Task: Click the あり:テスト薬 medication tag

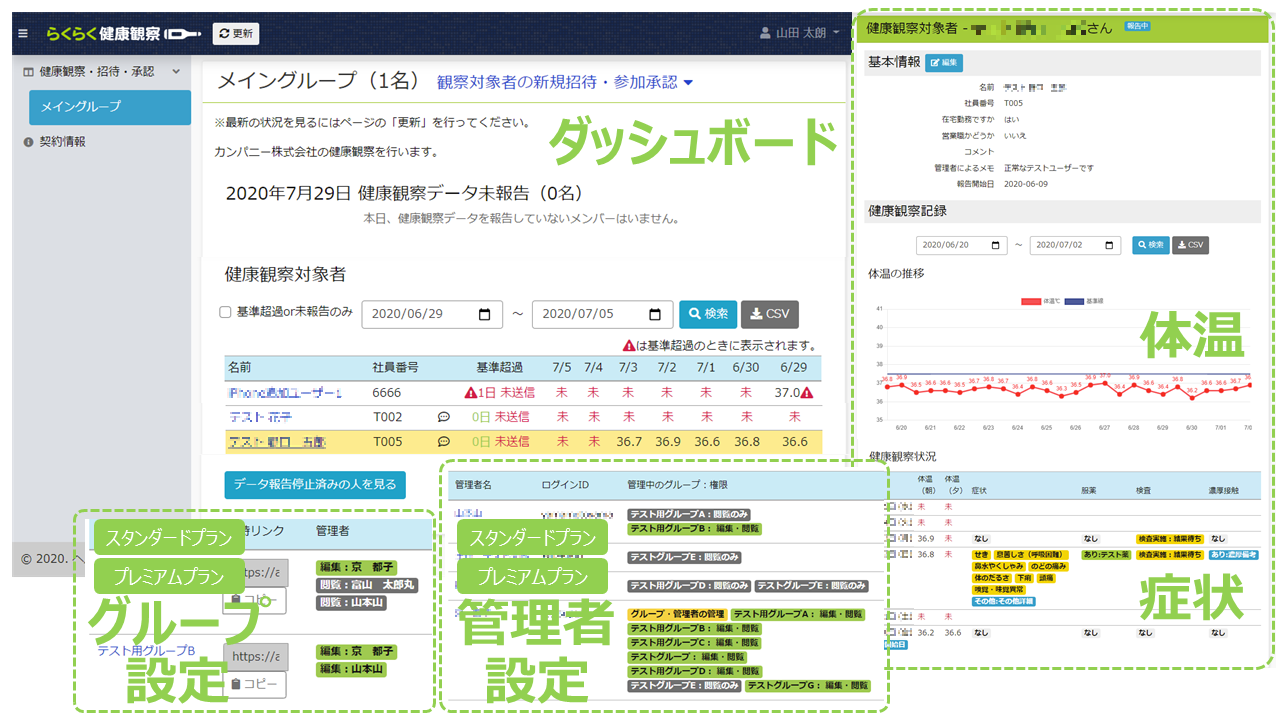Action: click(1106, 554)
